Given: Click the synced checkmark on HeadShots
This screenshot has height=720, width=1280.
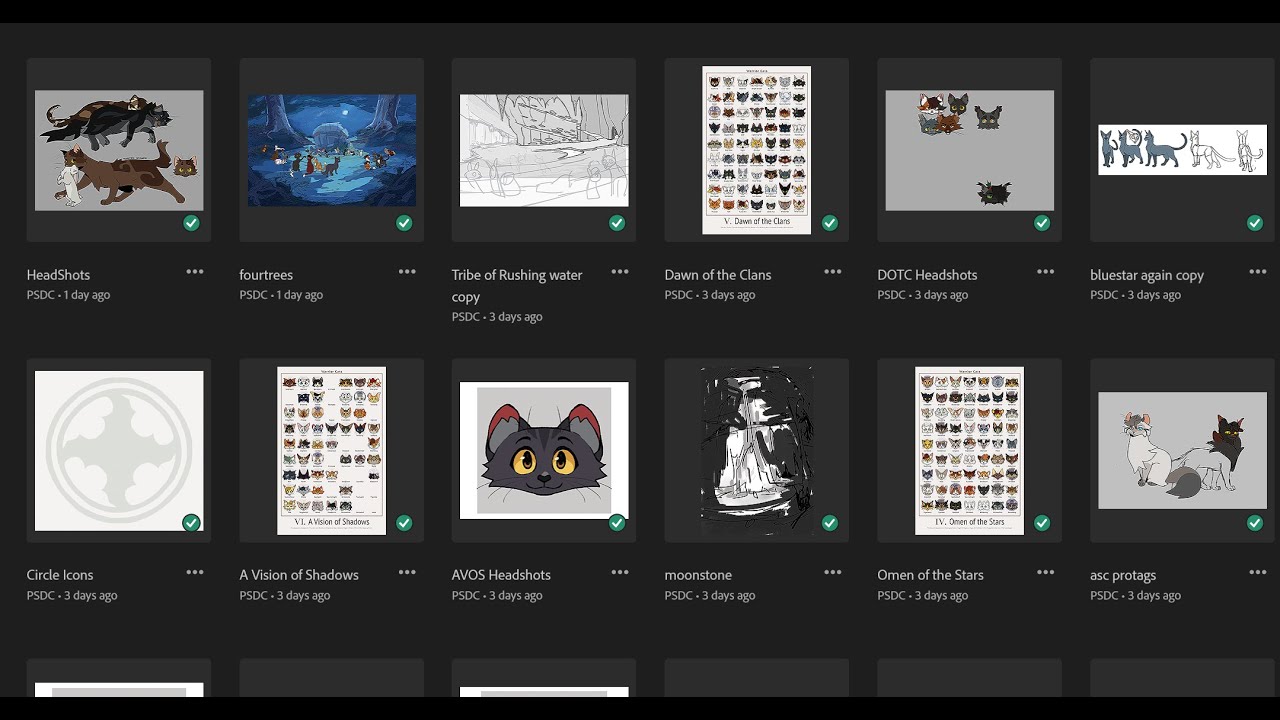Looking at the screenshot, I should tap(191, 223).
